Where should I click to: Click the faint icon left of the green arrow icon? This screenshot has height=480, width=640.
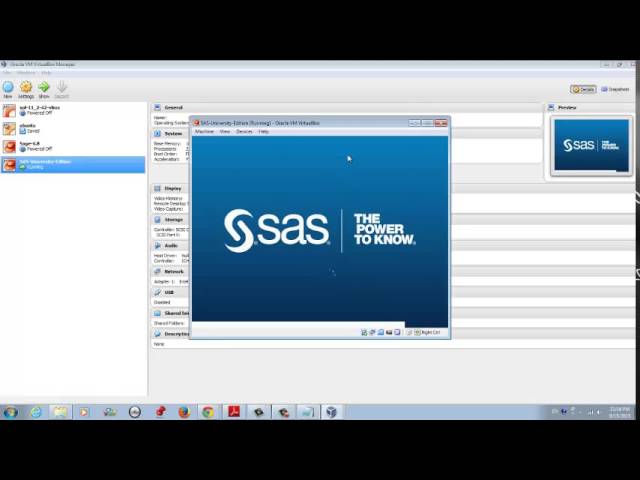pos(409,333)
